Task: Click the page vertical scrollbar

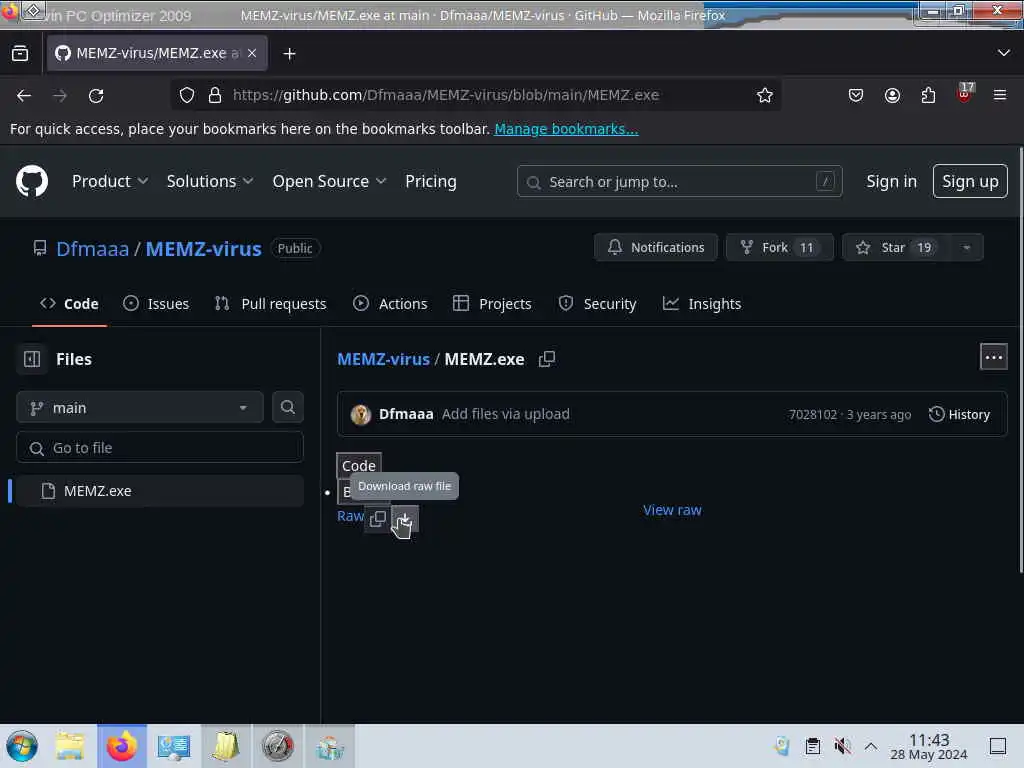Action: 1021,360
